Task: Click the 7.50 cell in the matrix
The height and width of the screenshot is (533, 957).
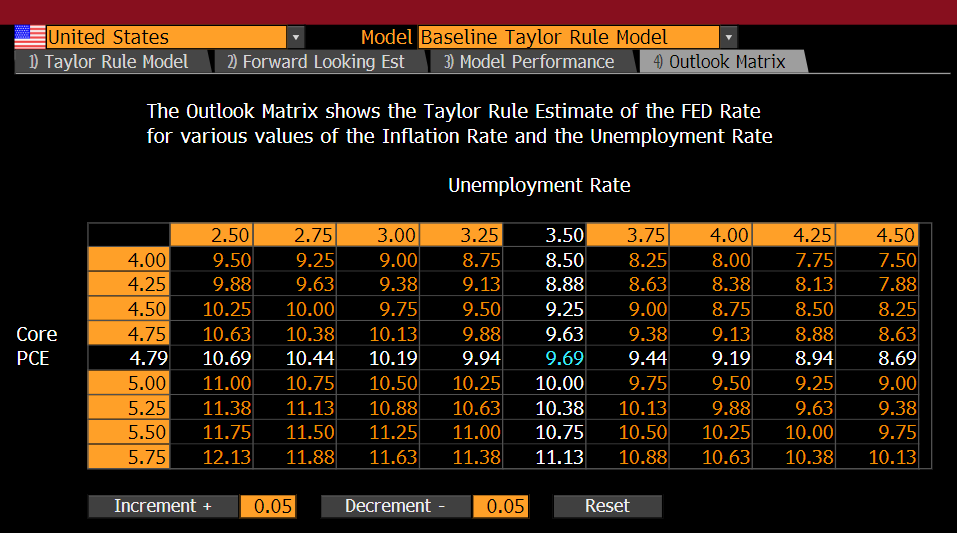Action: point(877,259)
